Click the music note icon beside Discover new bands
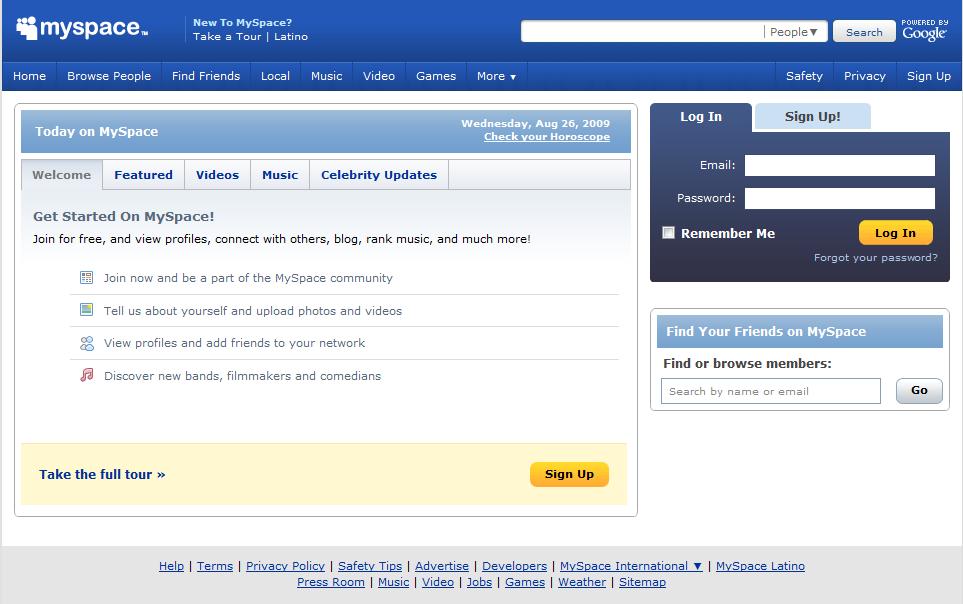Screen dimensions: 963x604 click(87, 375)
